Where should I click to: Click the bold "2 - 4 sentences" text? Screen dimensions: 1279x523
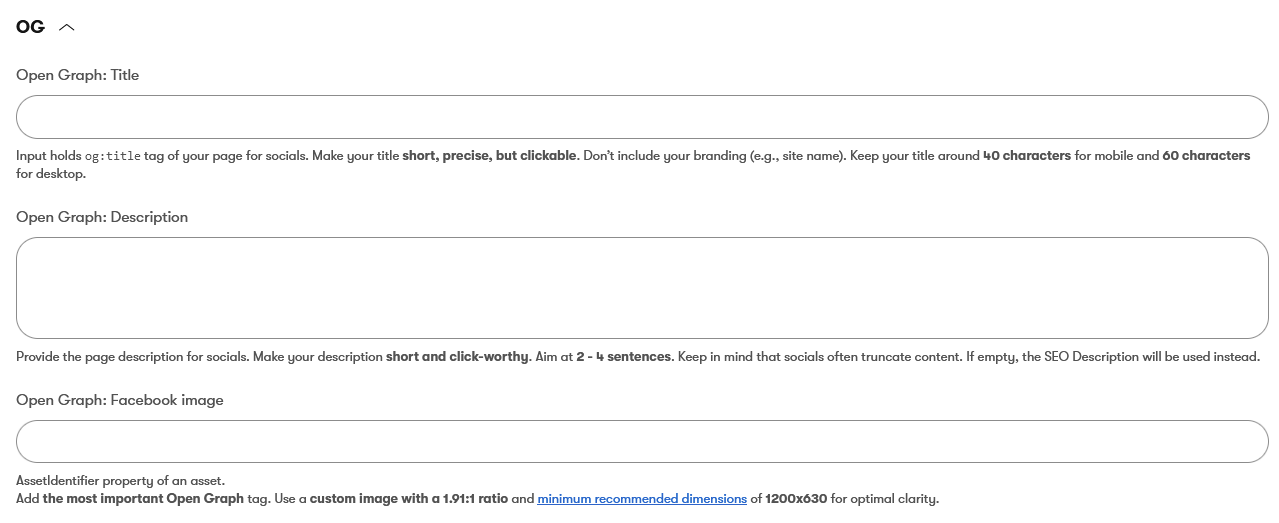(x=623, y=357)
